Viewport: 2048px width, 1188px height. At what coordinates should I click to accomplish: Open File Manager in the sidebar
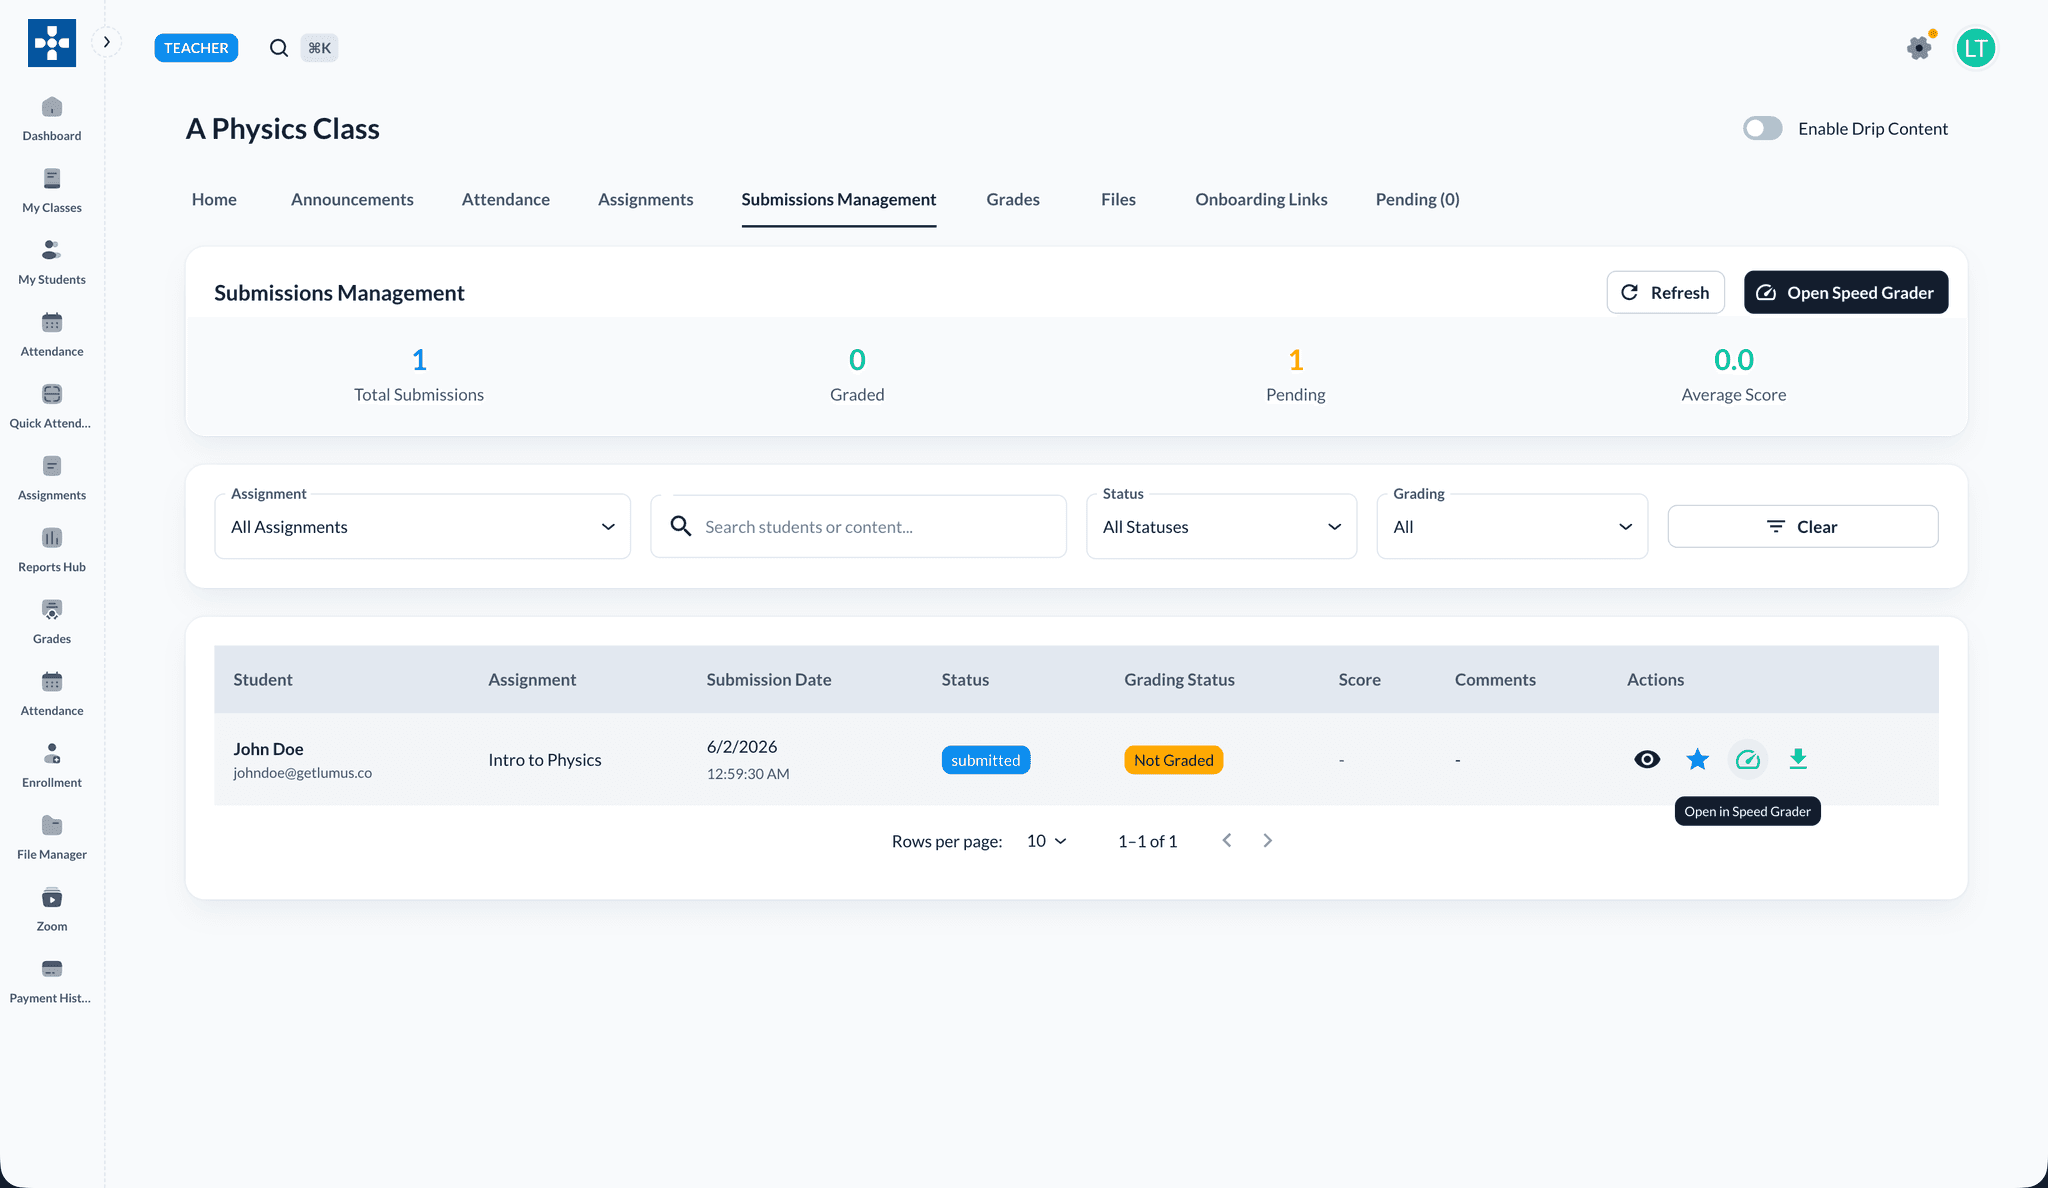tap(52, 839)
